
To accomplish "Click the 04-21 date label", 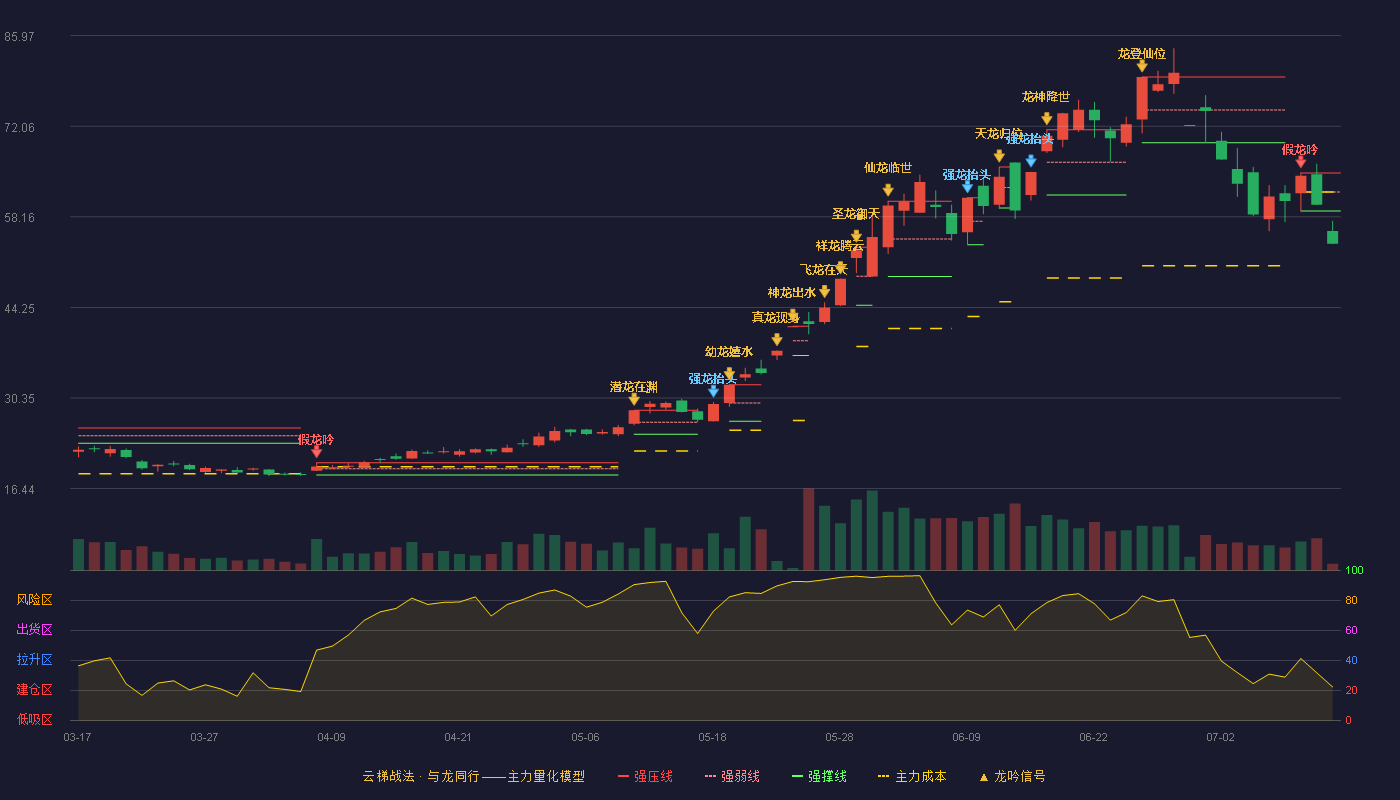I will (458, 737).
